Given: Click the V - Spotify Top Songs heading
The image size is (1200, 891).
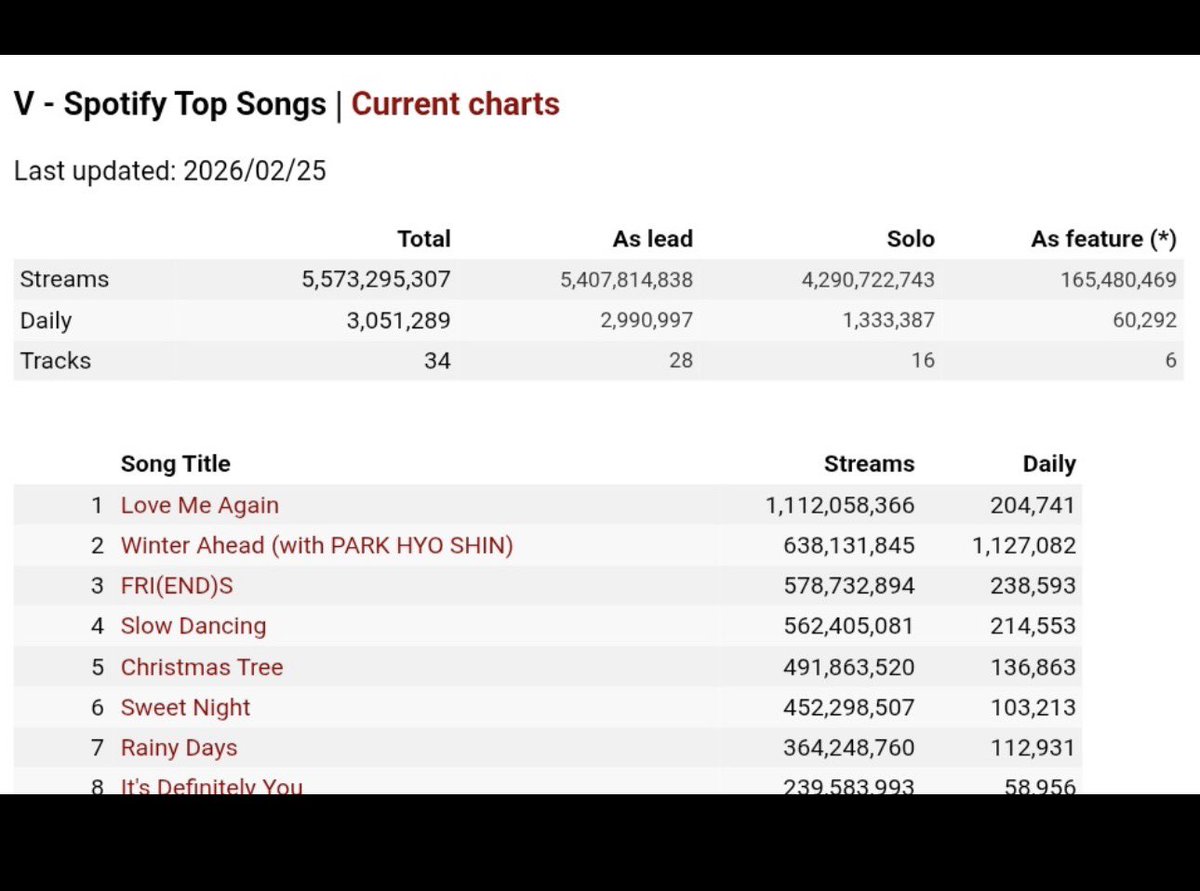Looking at the screenshot, I should (170, 104).
